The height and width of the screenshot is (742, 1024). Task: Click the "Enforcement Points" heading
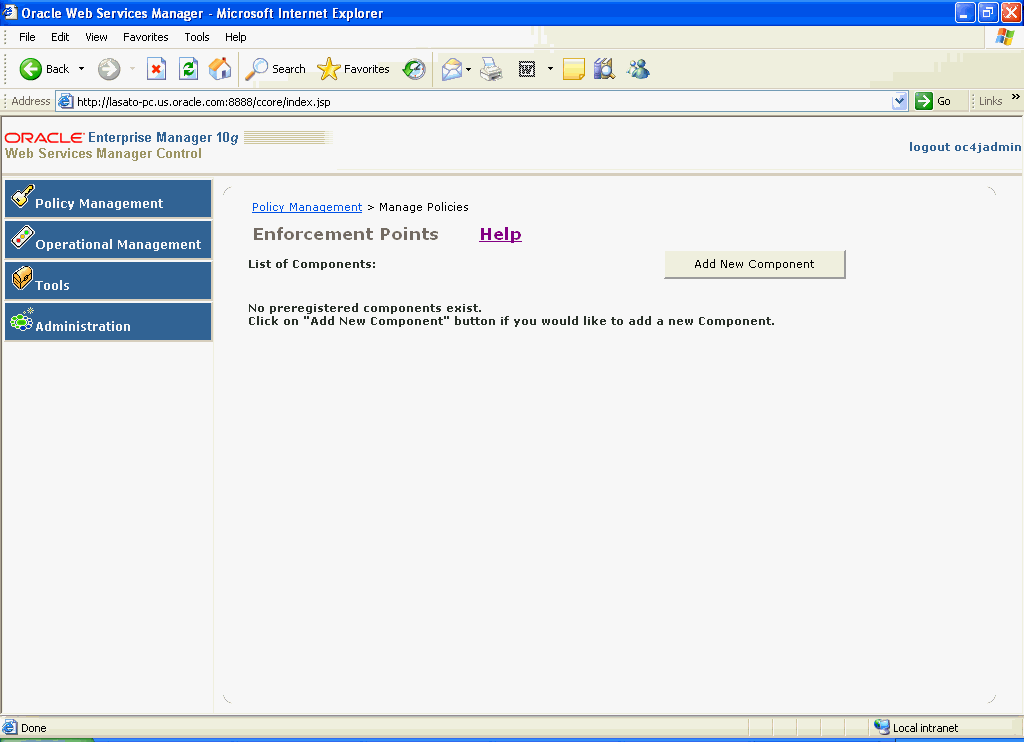pos(345,234)
